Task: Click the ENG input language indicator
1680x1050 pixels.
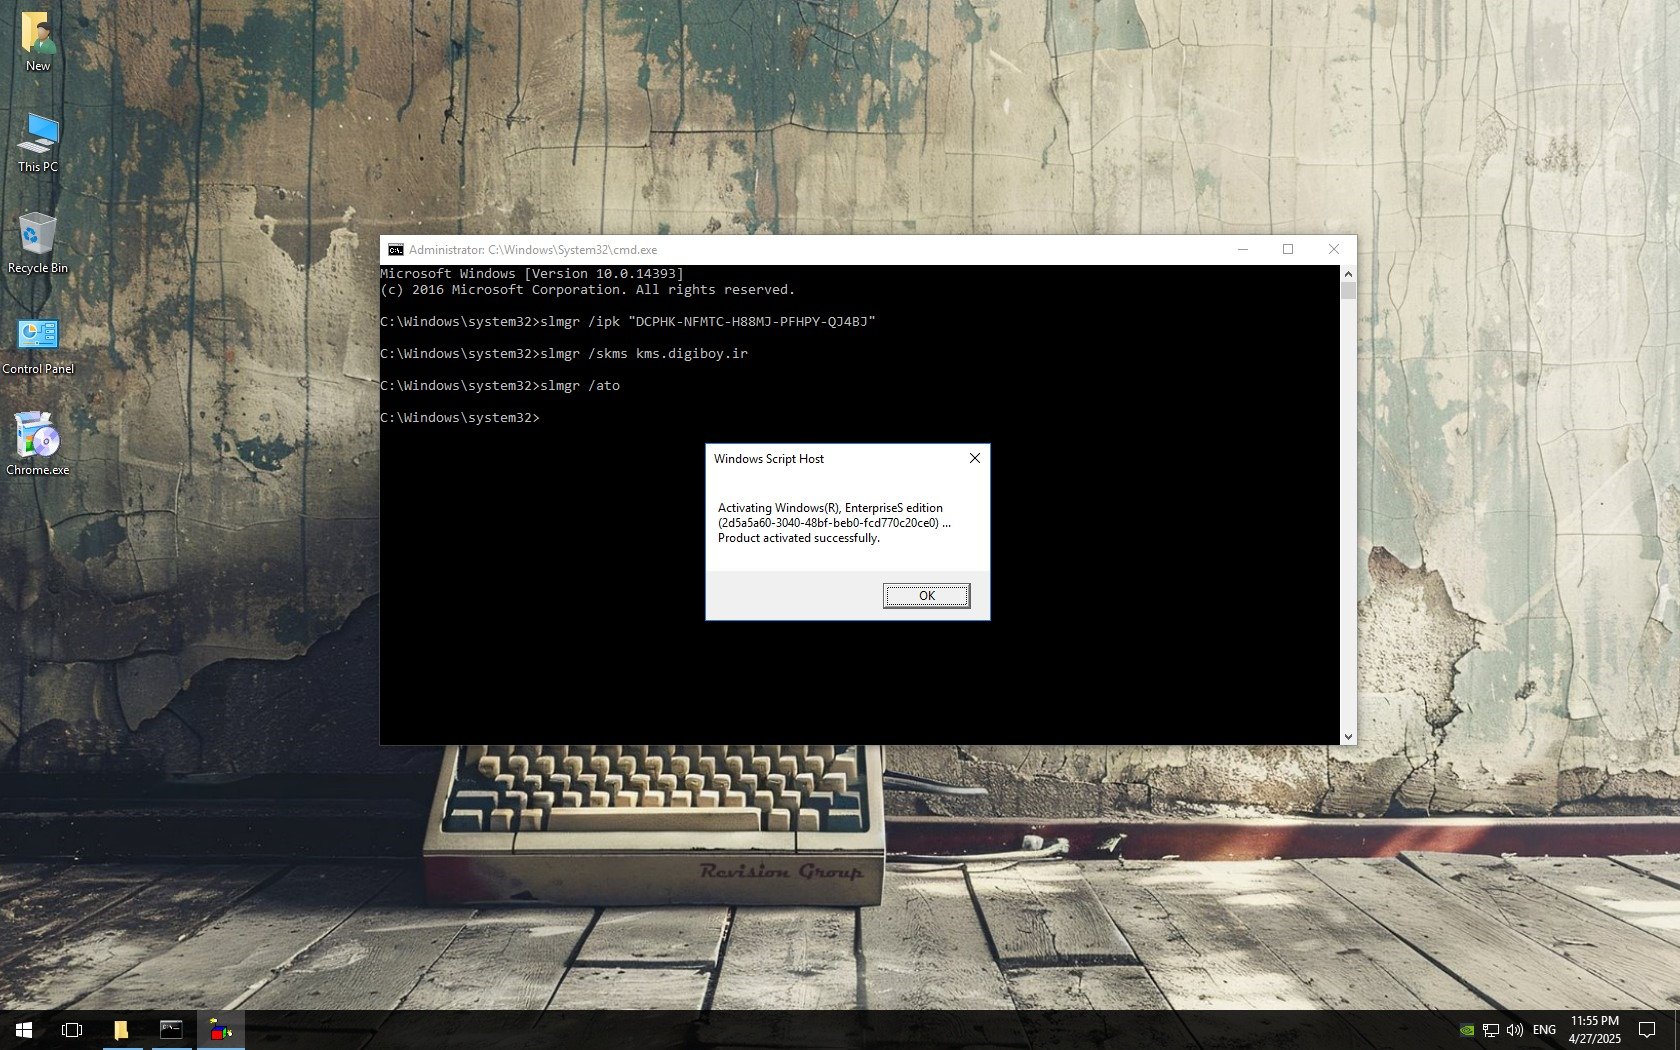Action: point(1544,1030)
